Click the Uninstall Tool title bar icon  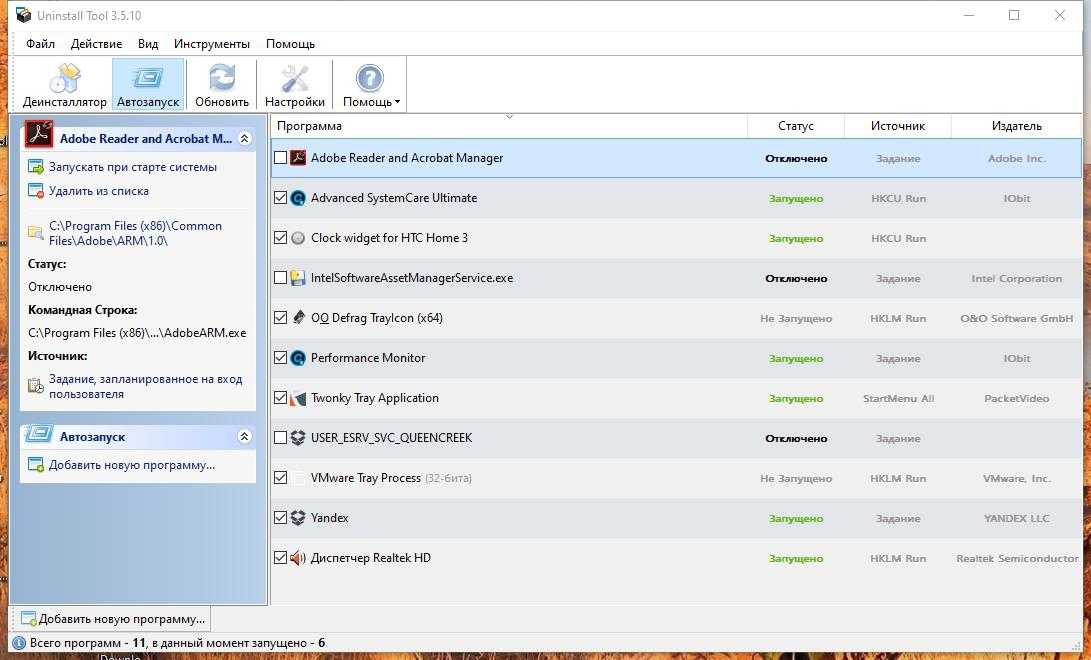[x=23, y=15]
